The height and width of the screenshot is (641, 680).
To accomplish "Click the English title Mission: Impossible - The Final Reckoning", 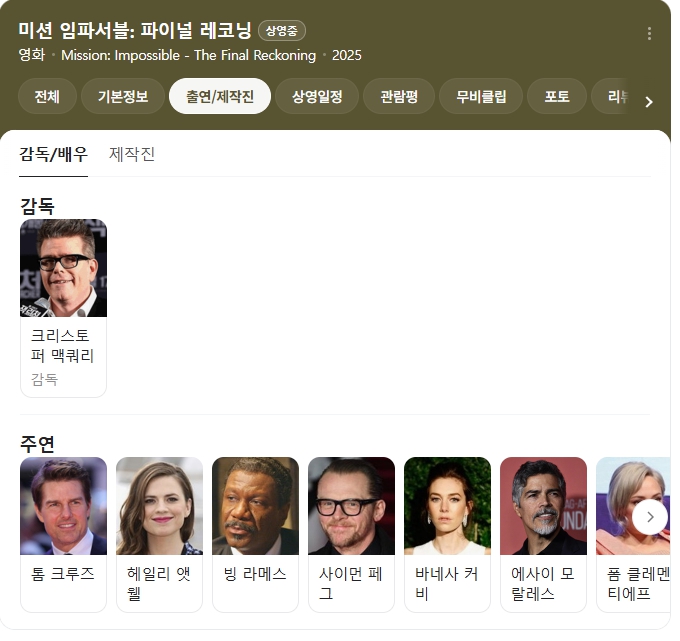I will coord(189,56).
